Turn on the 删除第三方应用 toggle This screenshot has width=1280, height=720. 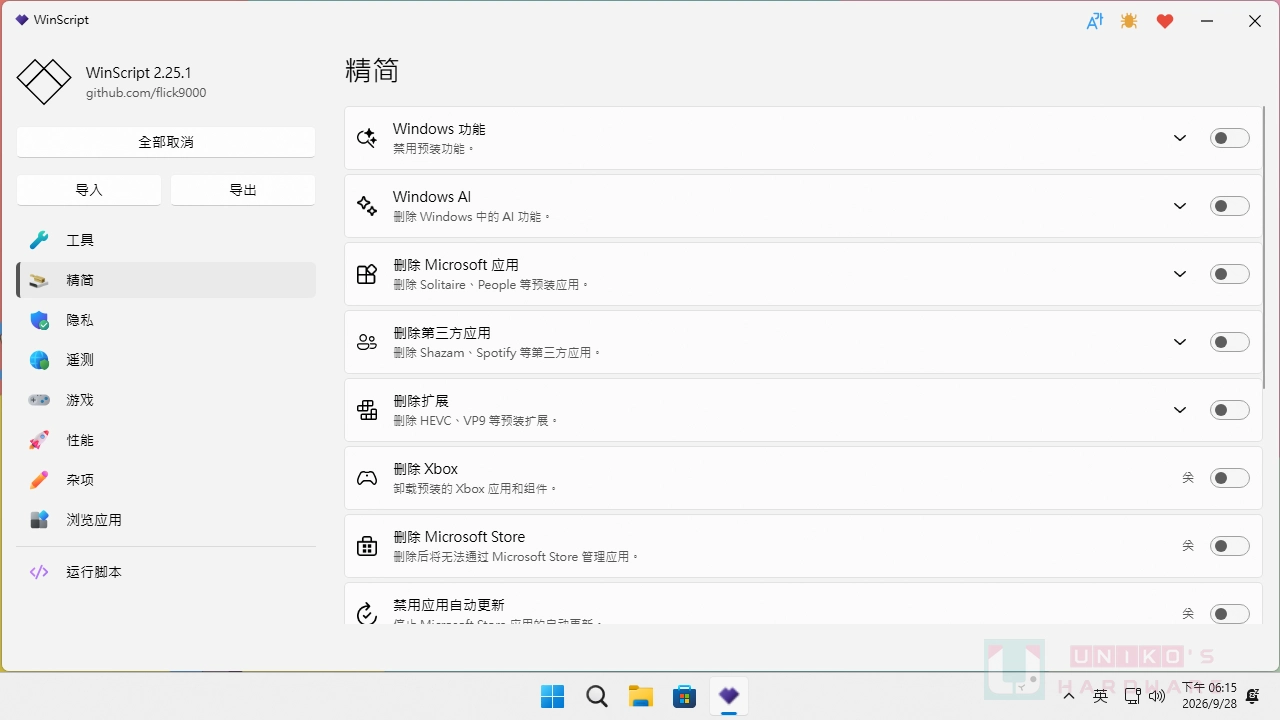click(1229, 342)
